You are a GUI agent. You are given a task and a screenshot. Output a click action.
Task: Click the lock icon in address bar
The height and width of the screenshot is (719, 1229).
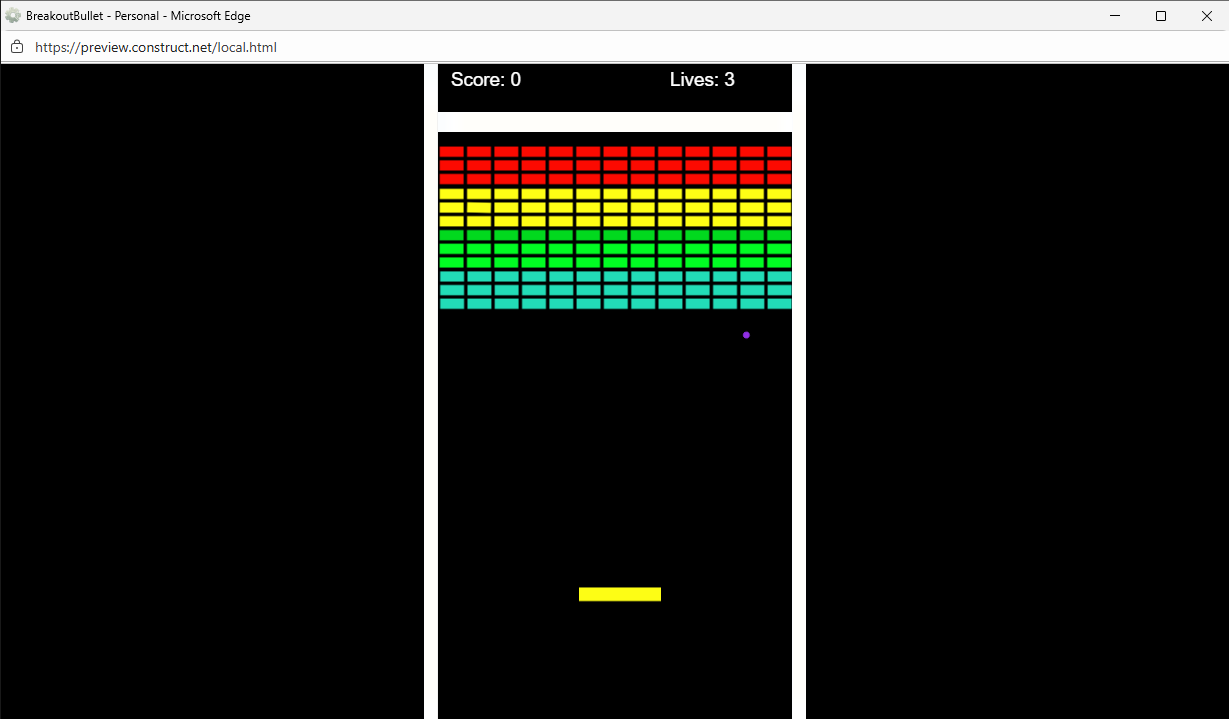16,47
